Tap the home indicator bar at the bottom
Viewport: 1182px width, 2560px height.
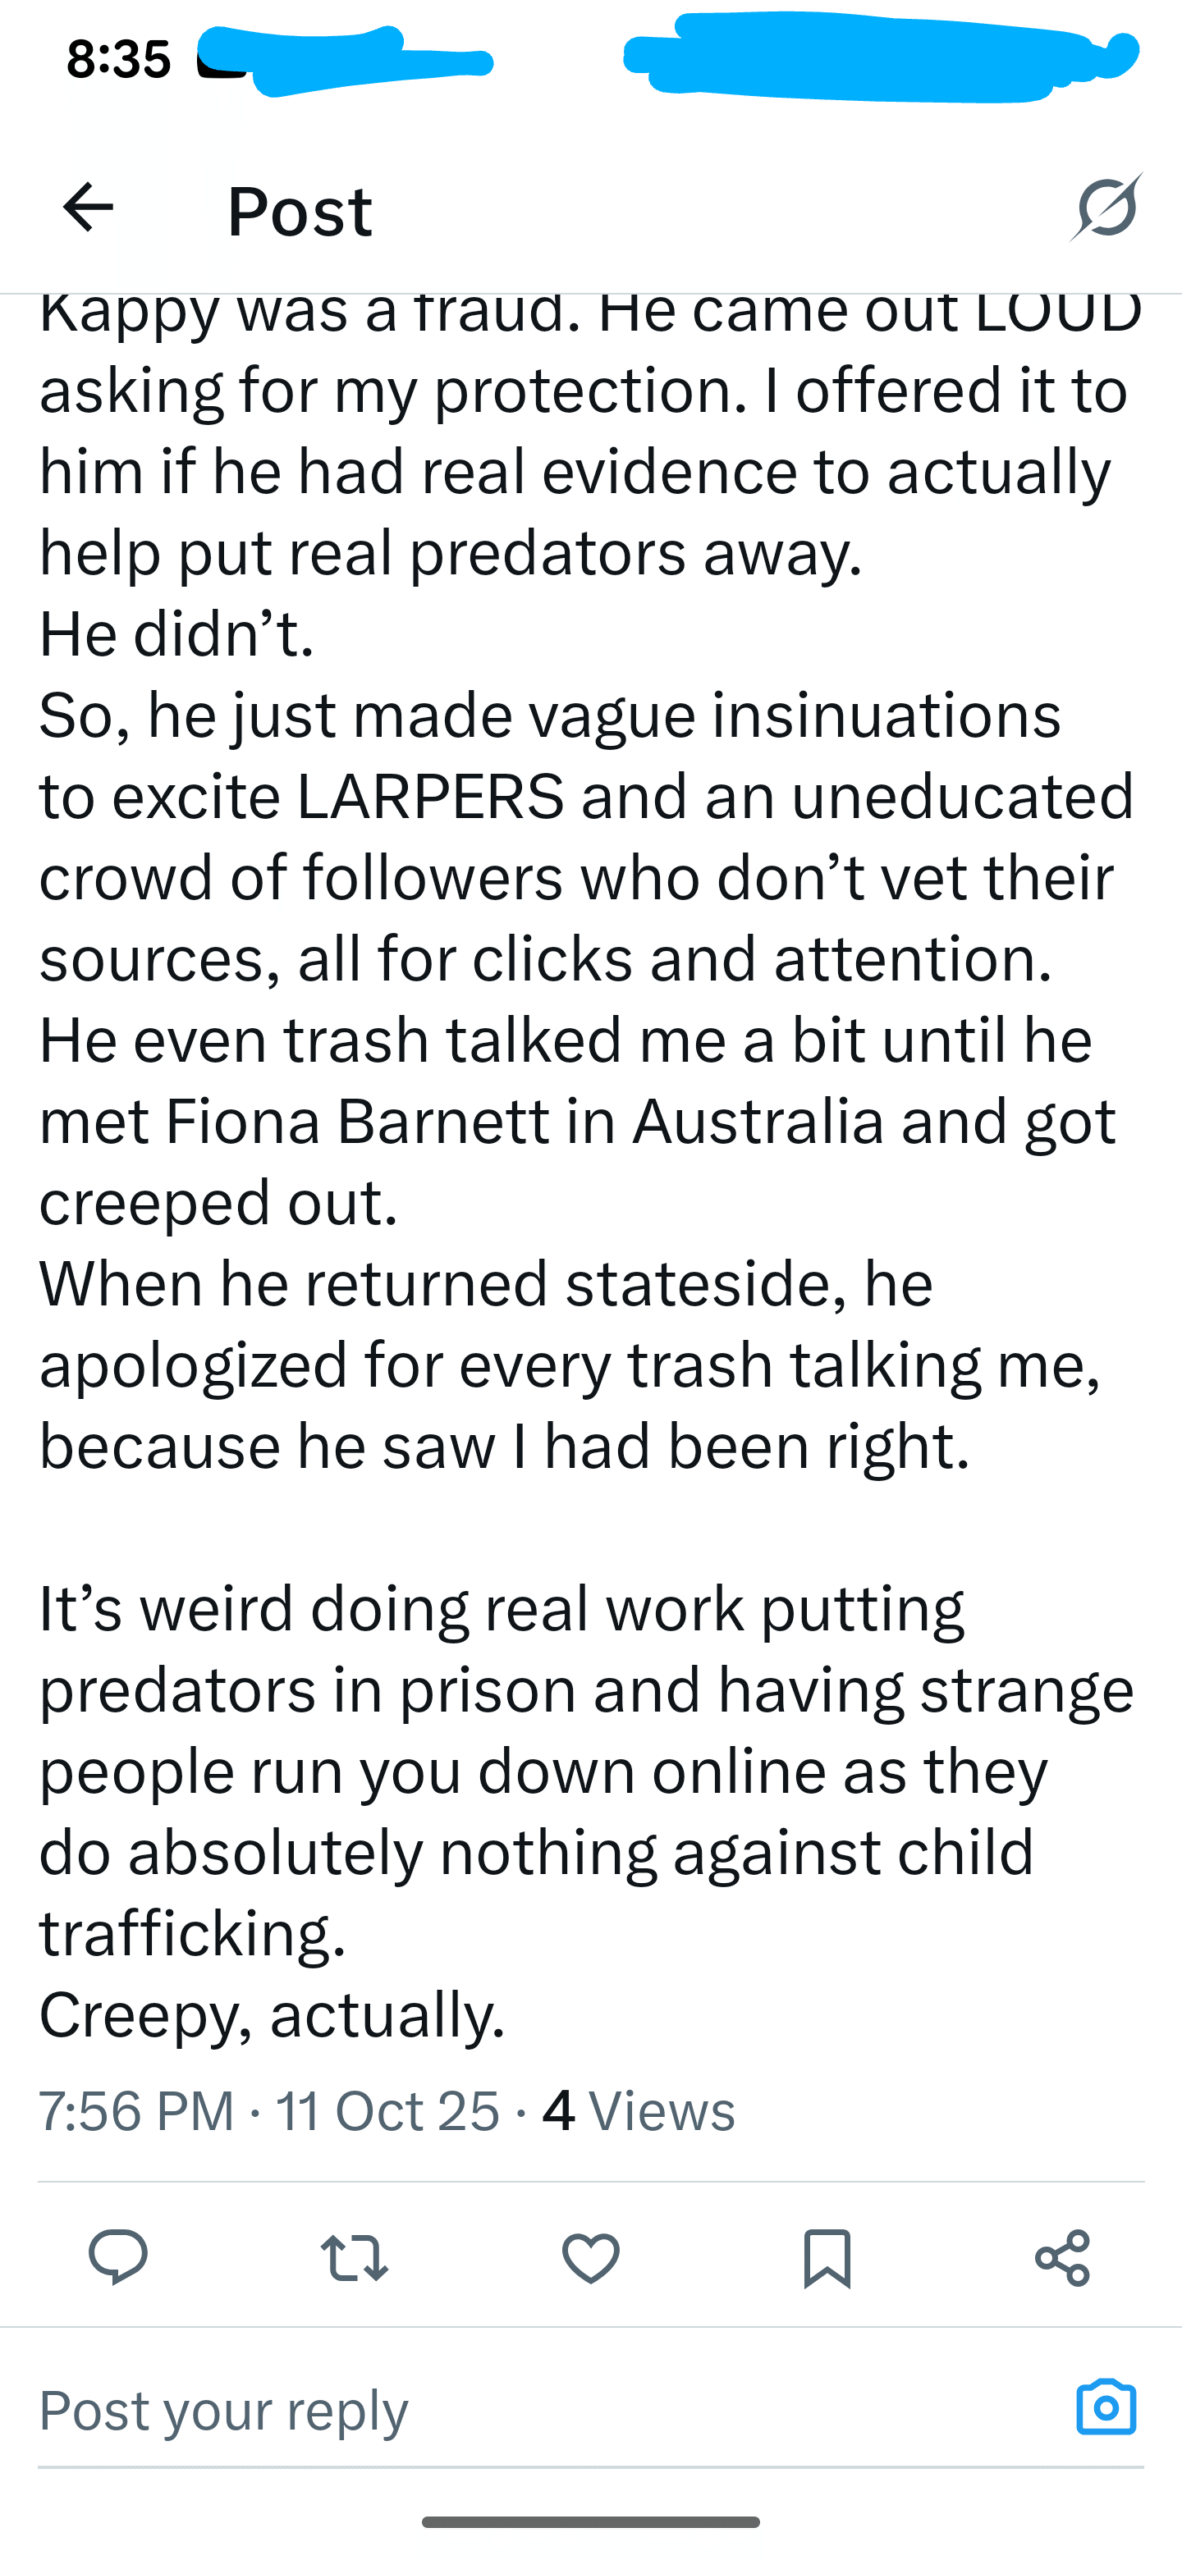point(591,2521)
